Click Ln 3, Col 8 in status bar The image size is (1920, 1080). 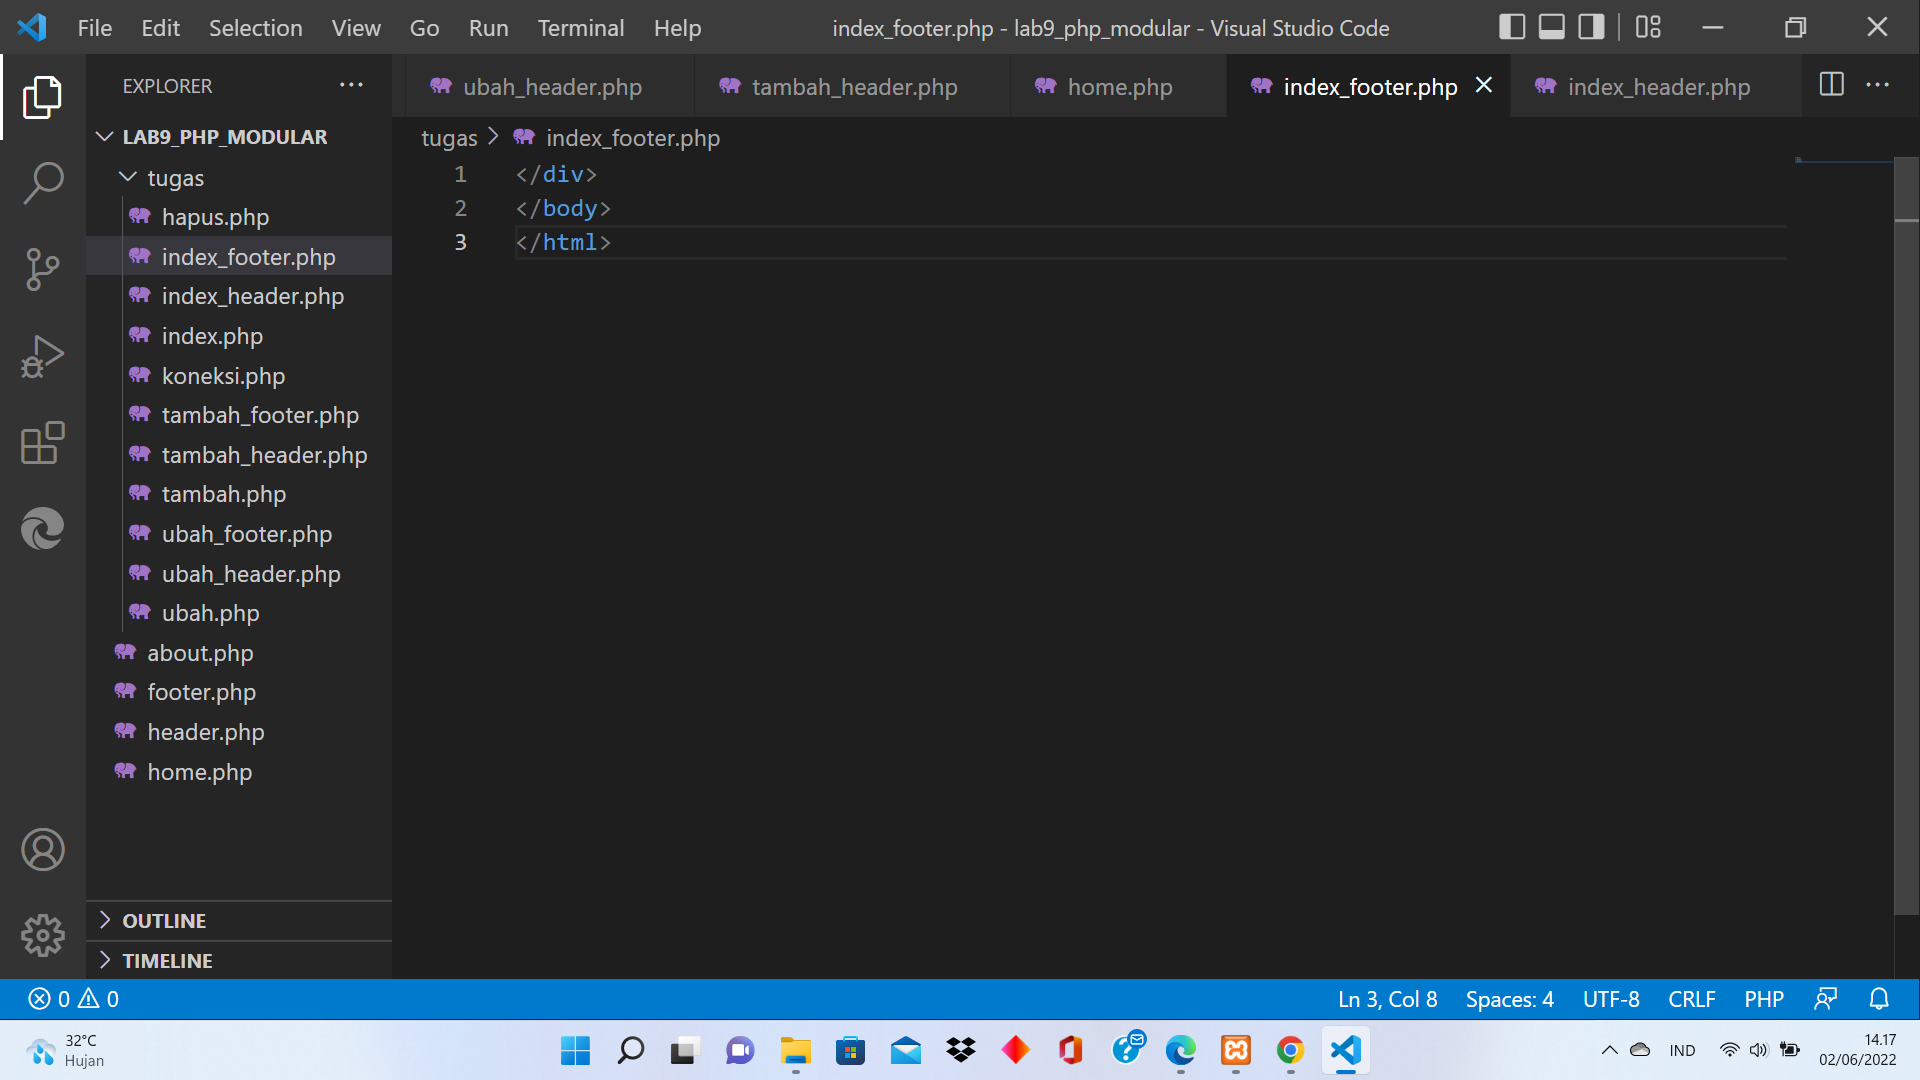[x=1387, y=999]
